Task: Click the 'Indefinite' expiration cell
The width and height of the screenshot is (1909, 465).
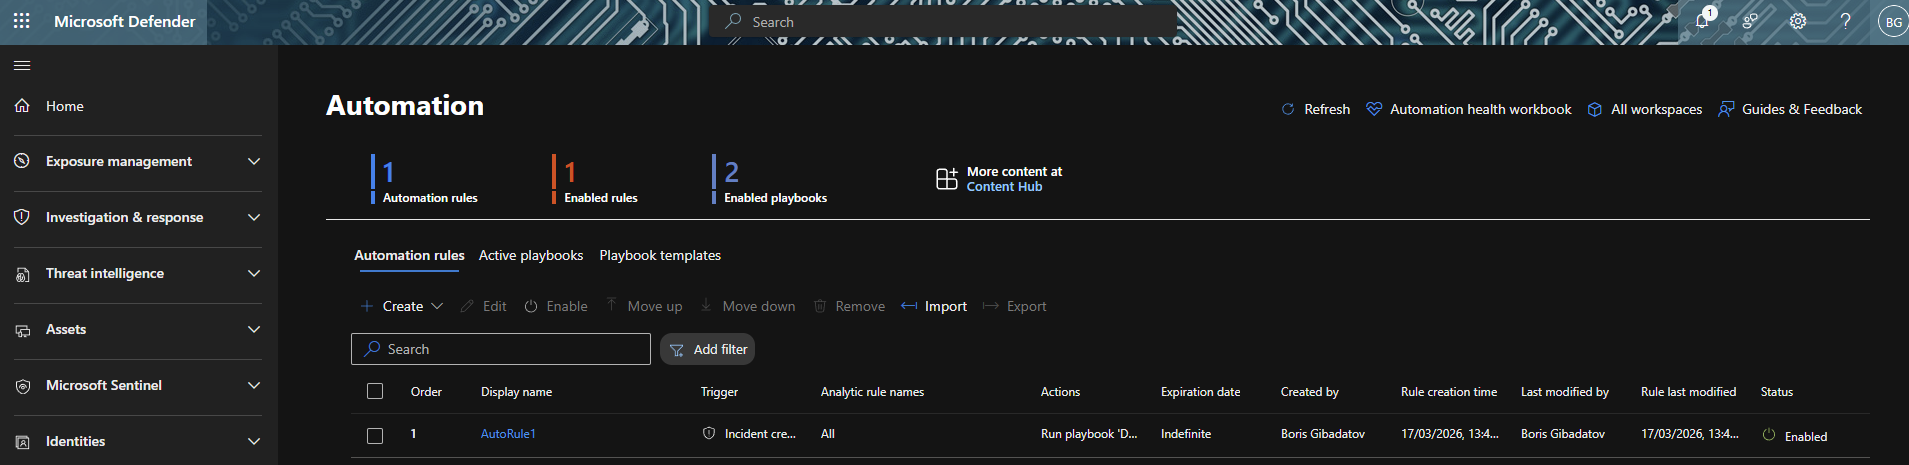Action: [1186, 434]
